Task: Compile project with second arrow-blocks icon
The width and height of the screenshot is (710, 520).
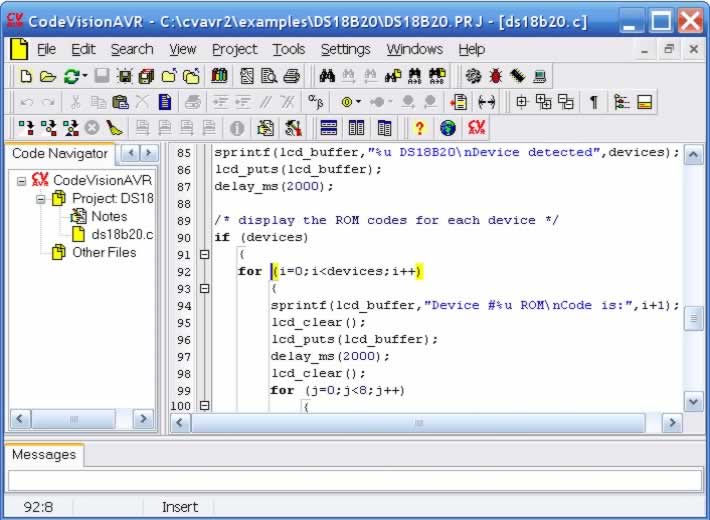Action: tap(48, 128)
